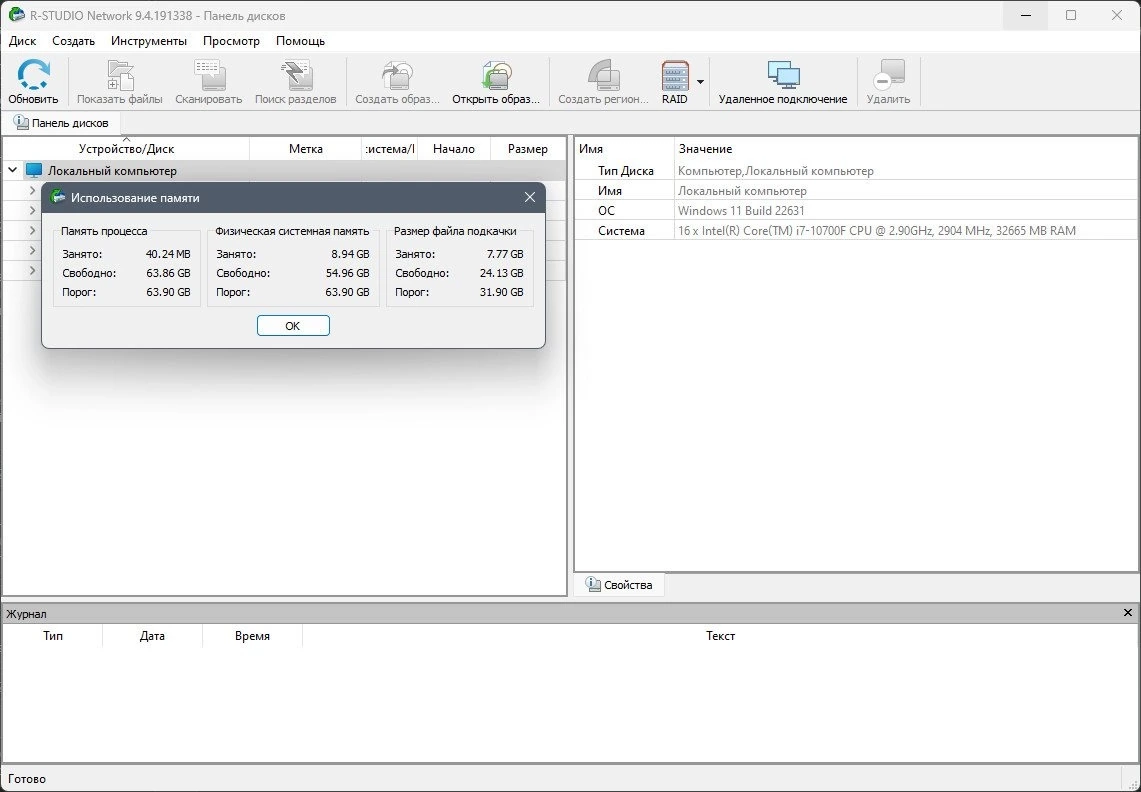Click the Создать регион toolbar icon
This screenshot has width=1141, height=792.
(603, 75)
